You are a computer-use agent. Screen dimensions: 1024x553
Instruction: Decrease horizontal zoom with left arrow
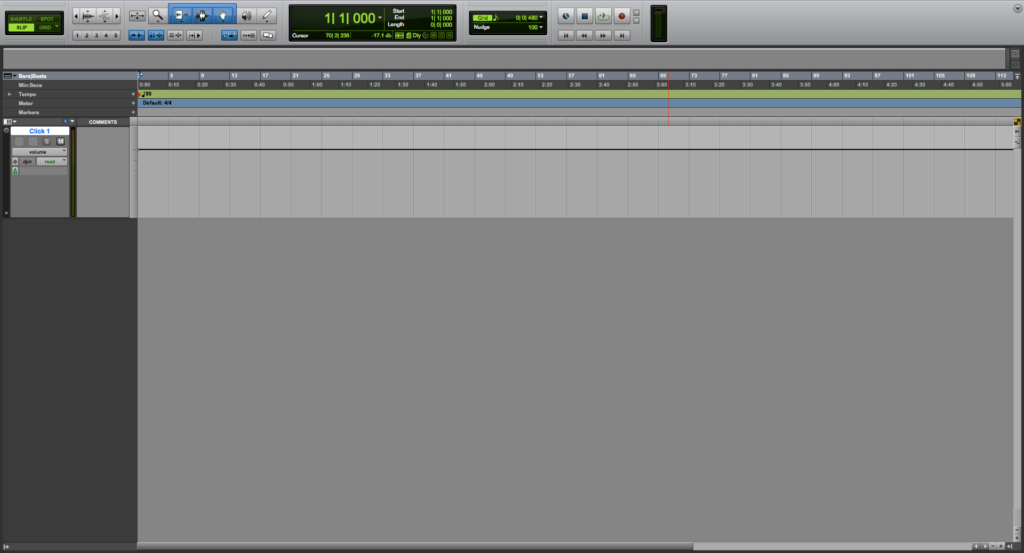[x=76, y=15]
